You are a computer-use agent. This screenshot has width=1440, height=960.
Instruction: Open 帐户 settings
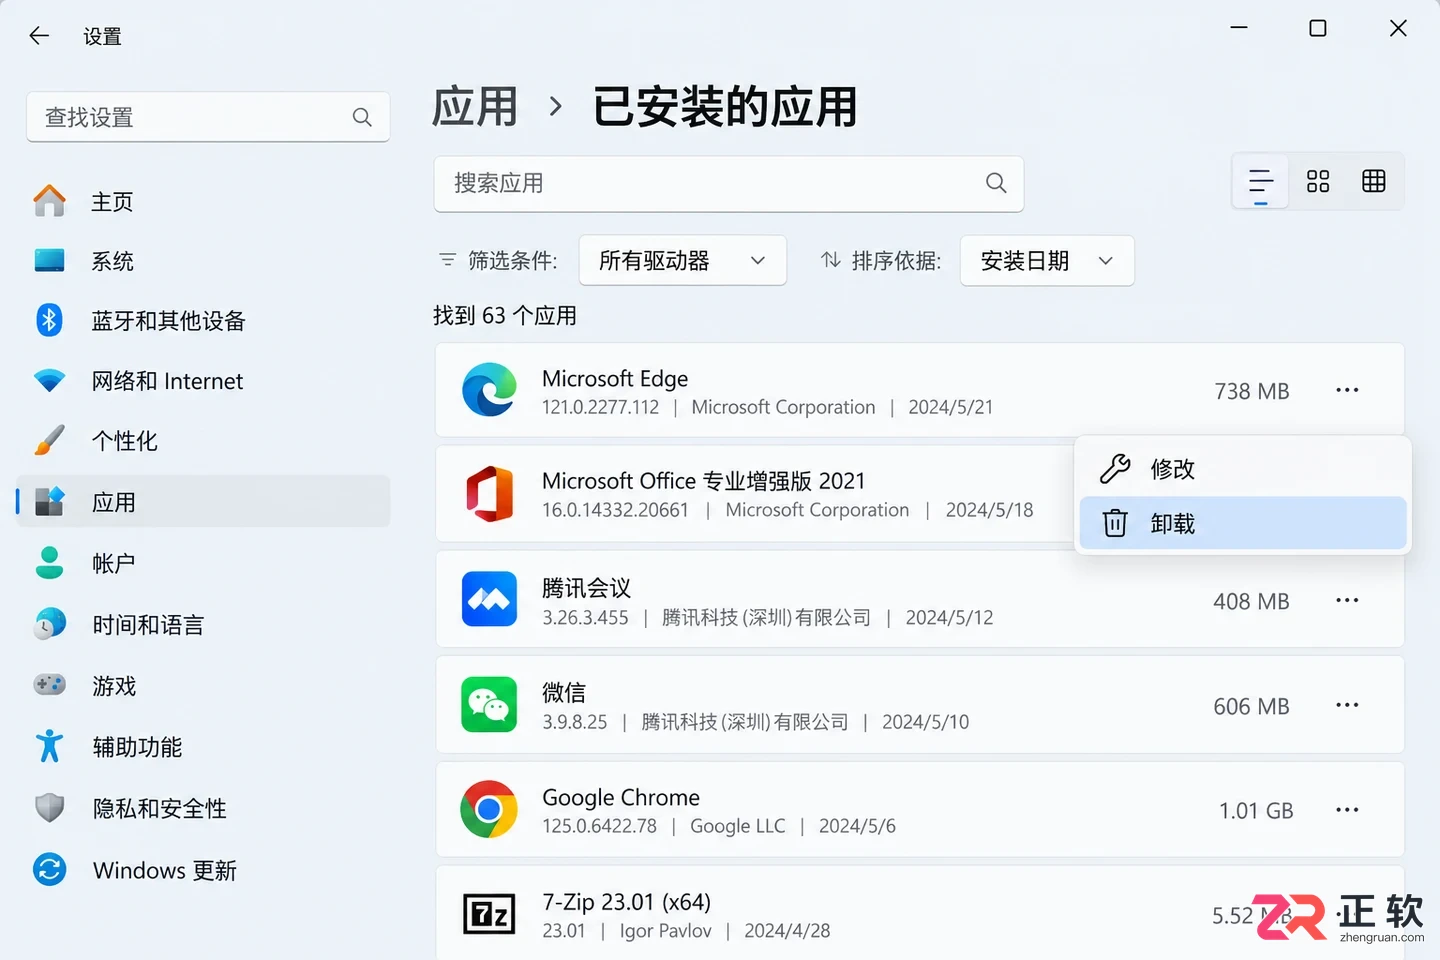(204, 563)
